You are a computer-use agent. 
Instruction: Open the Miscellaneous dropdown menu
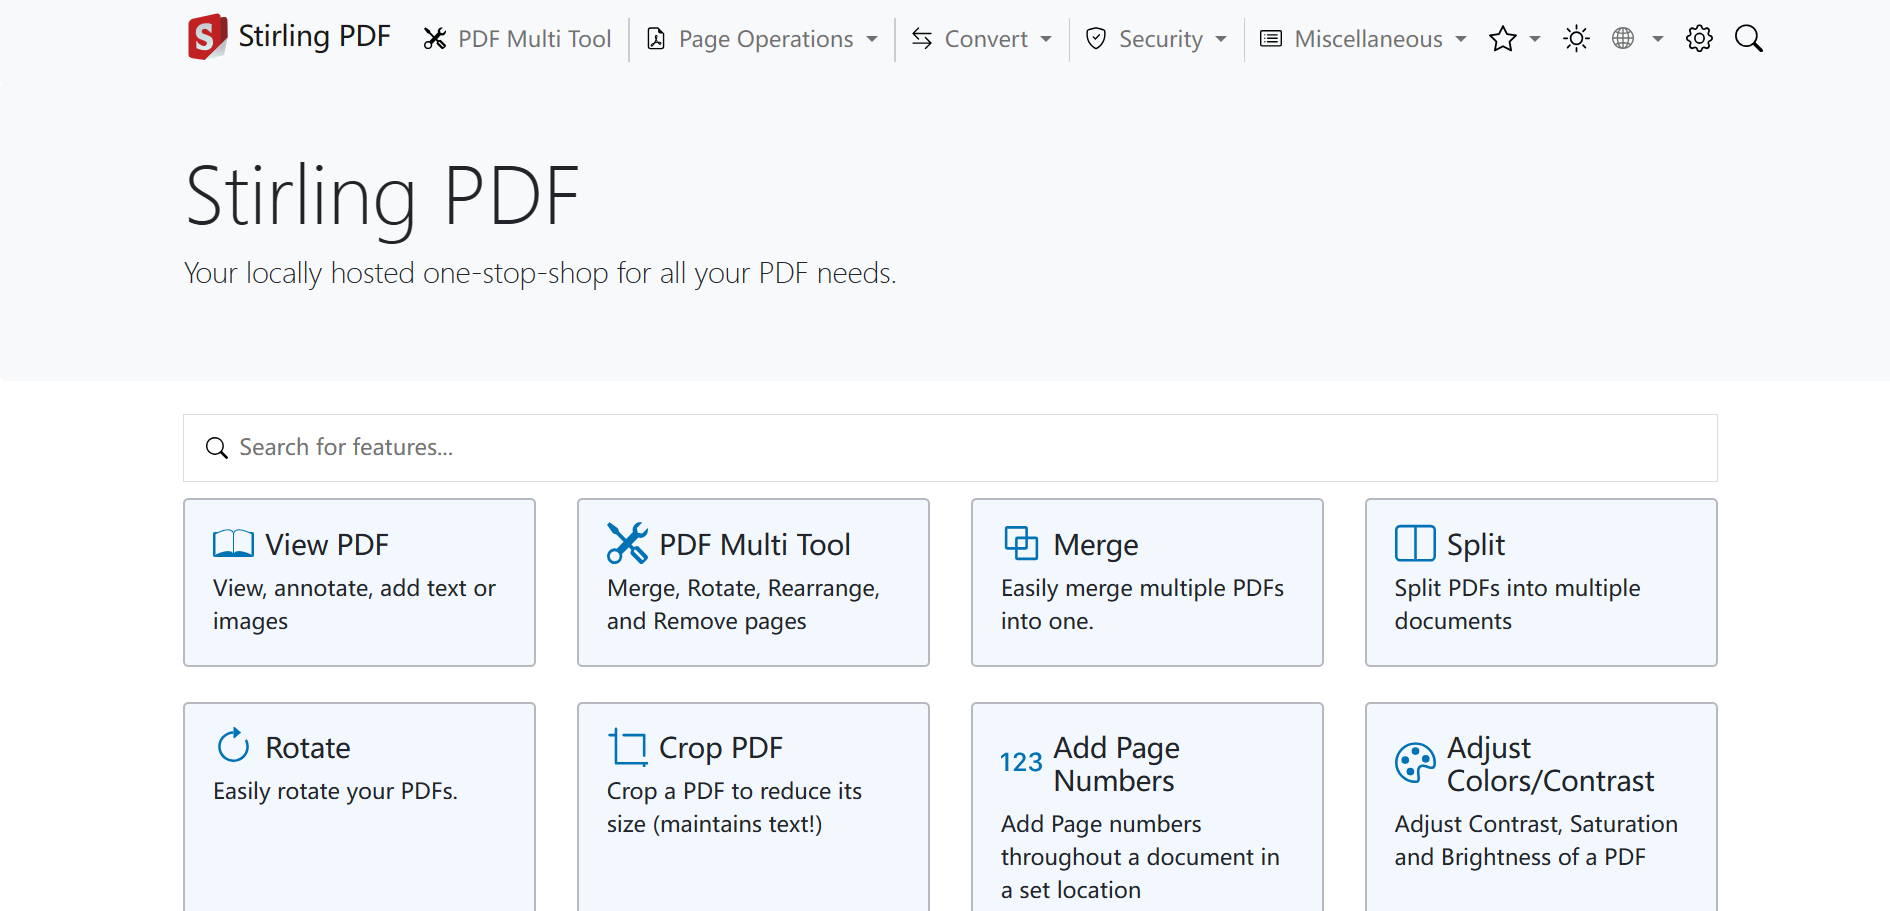pos(1364,39)
